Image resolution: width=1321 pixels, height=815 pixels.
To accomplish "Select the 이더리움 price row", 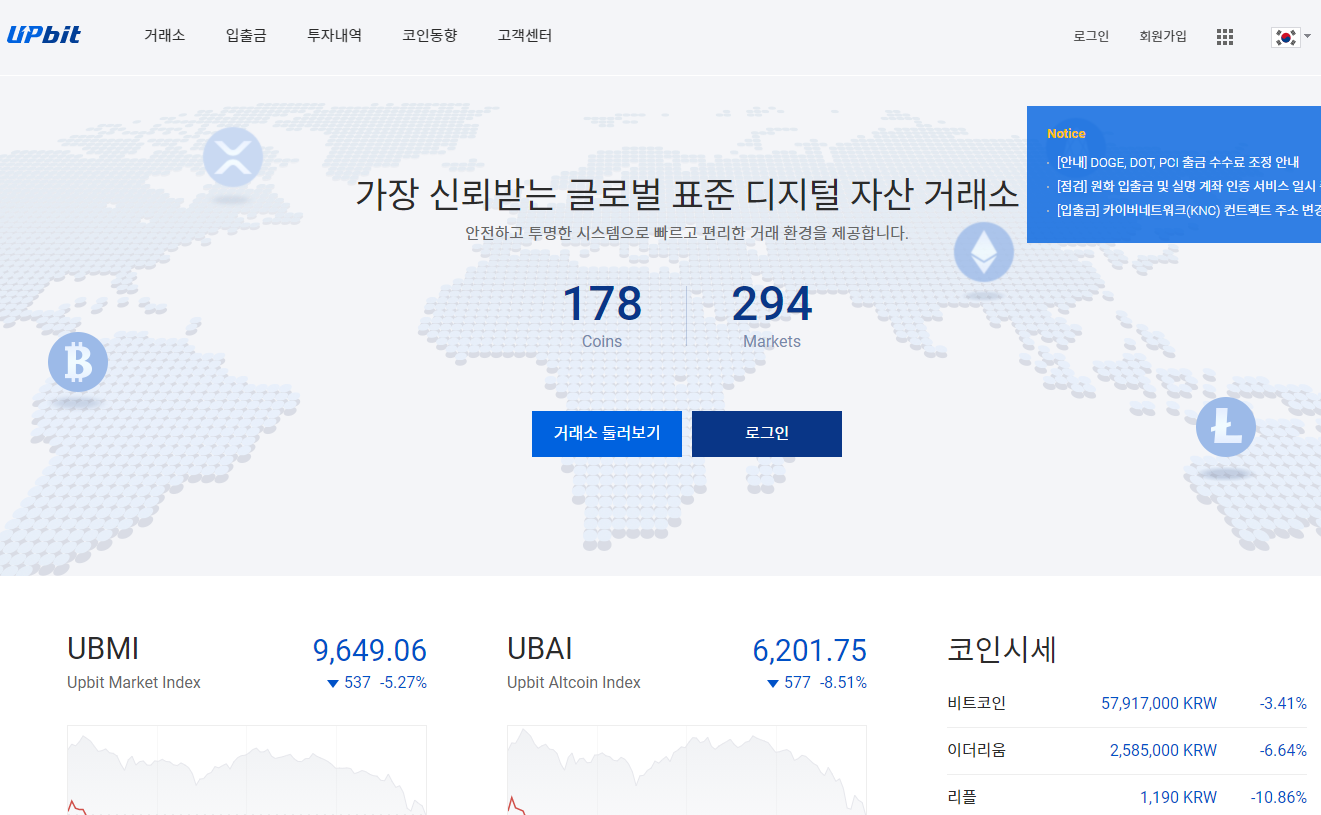I will [x=1127, y=750].
